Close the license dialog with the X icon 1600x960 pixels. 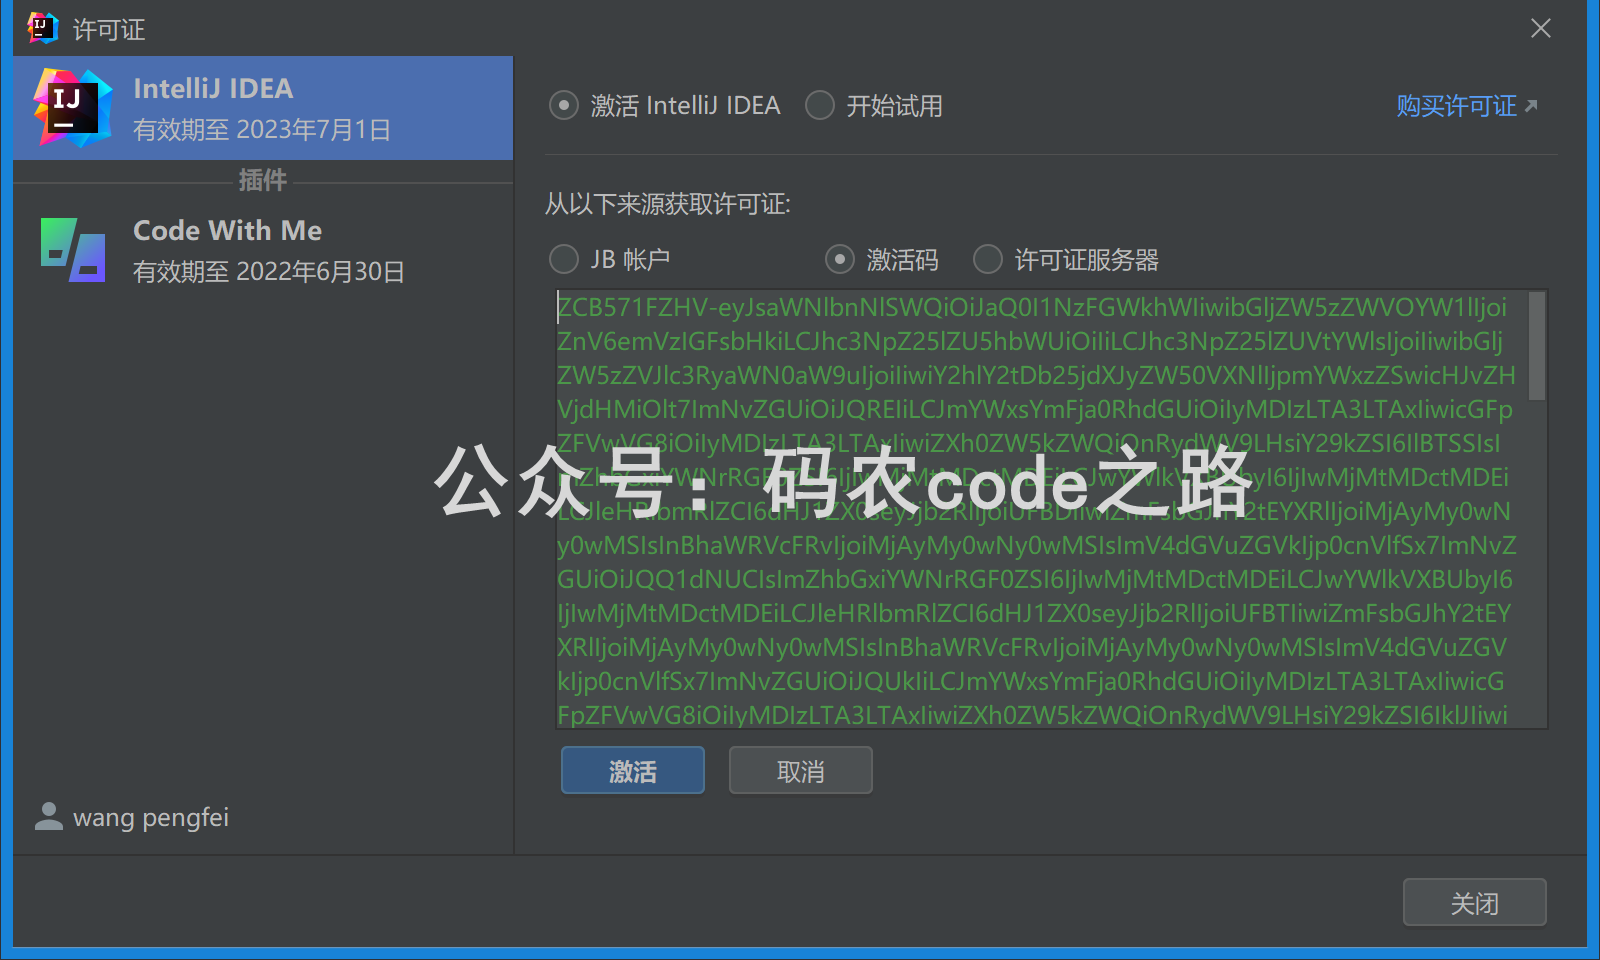click(1541, 28)
